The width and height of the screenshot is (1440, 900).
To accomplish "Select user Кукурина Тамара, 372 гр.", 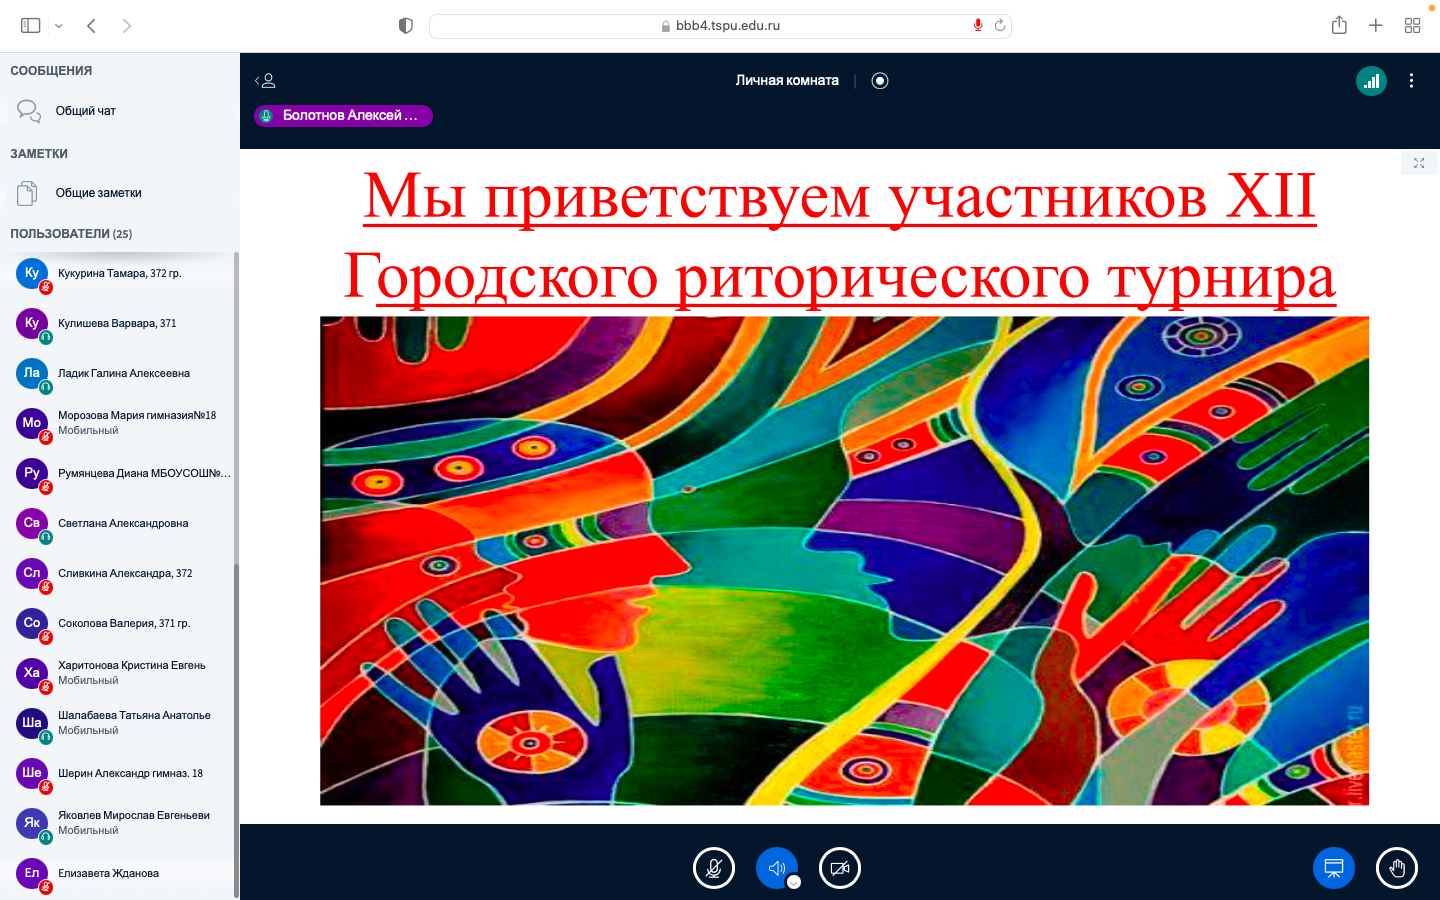I will [118, 273].
